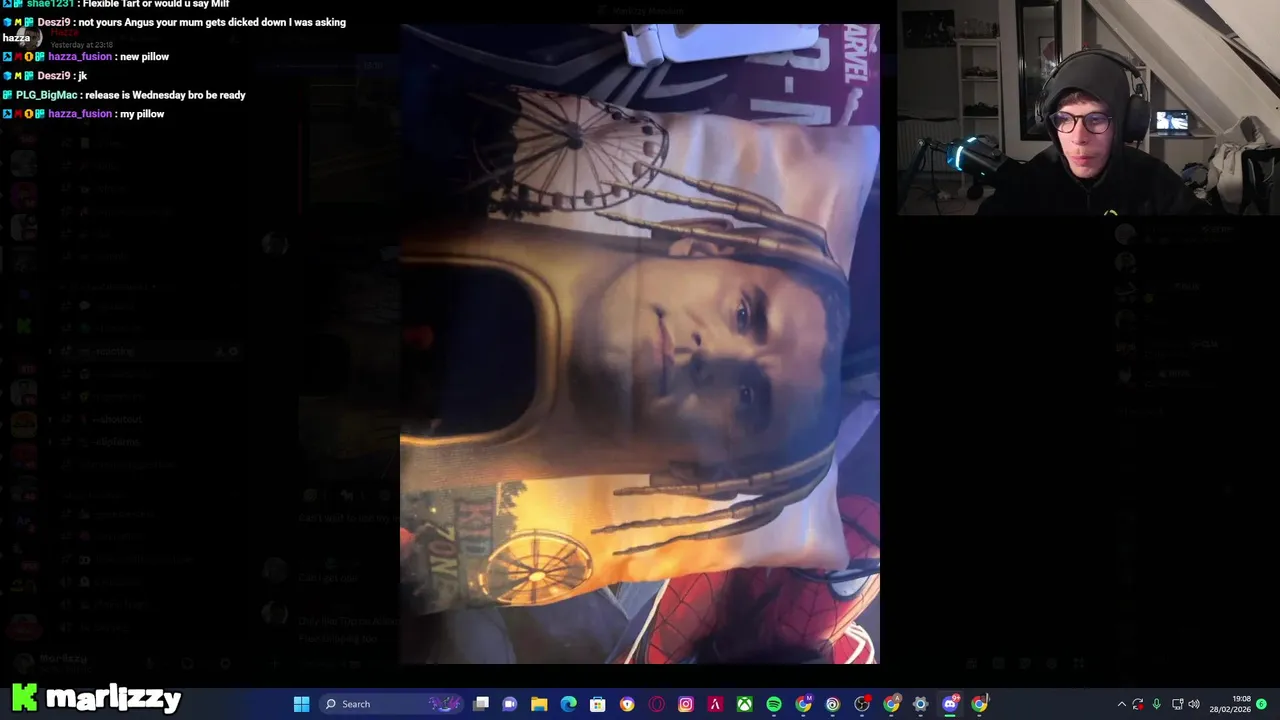
Task: Open File Explorer from the taskbar
Action: point(539,704)
